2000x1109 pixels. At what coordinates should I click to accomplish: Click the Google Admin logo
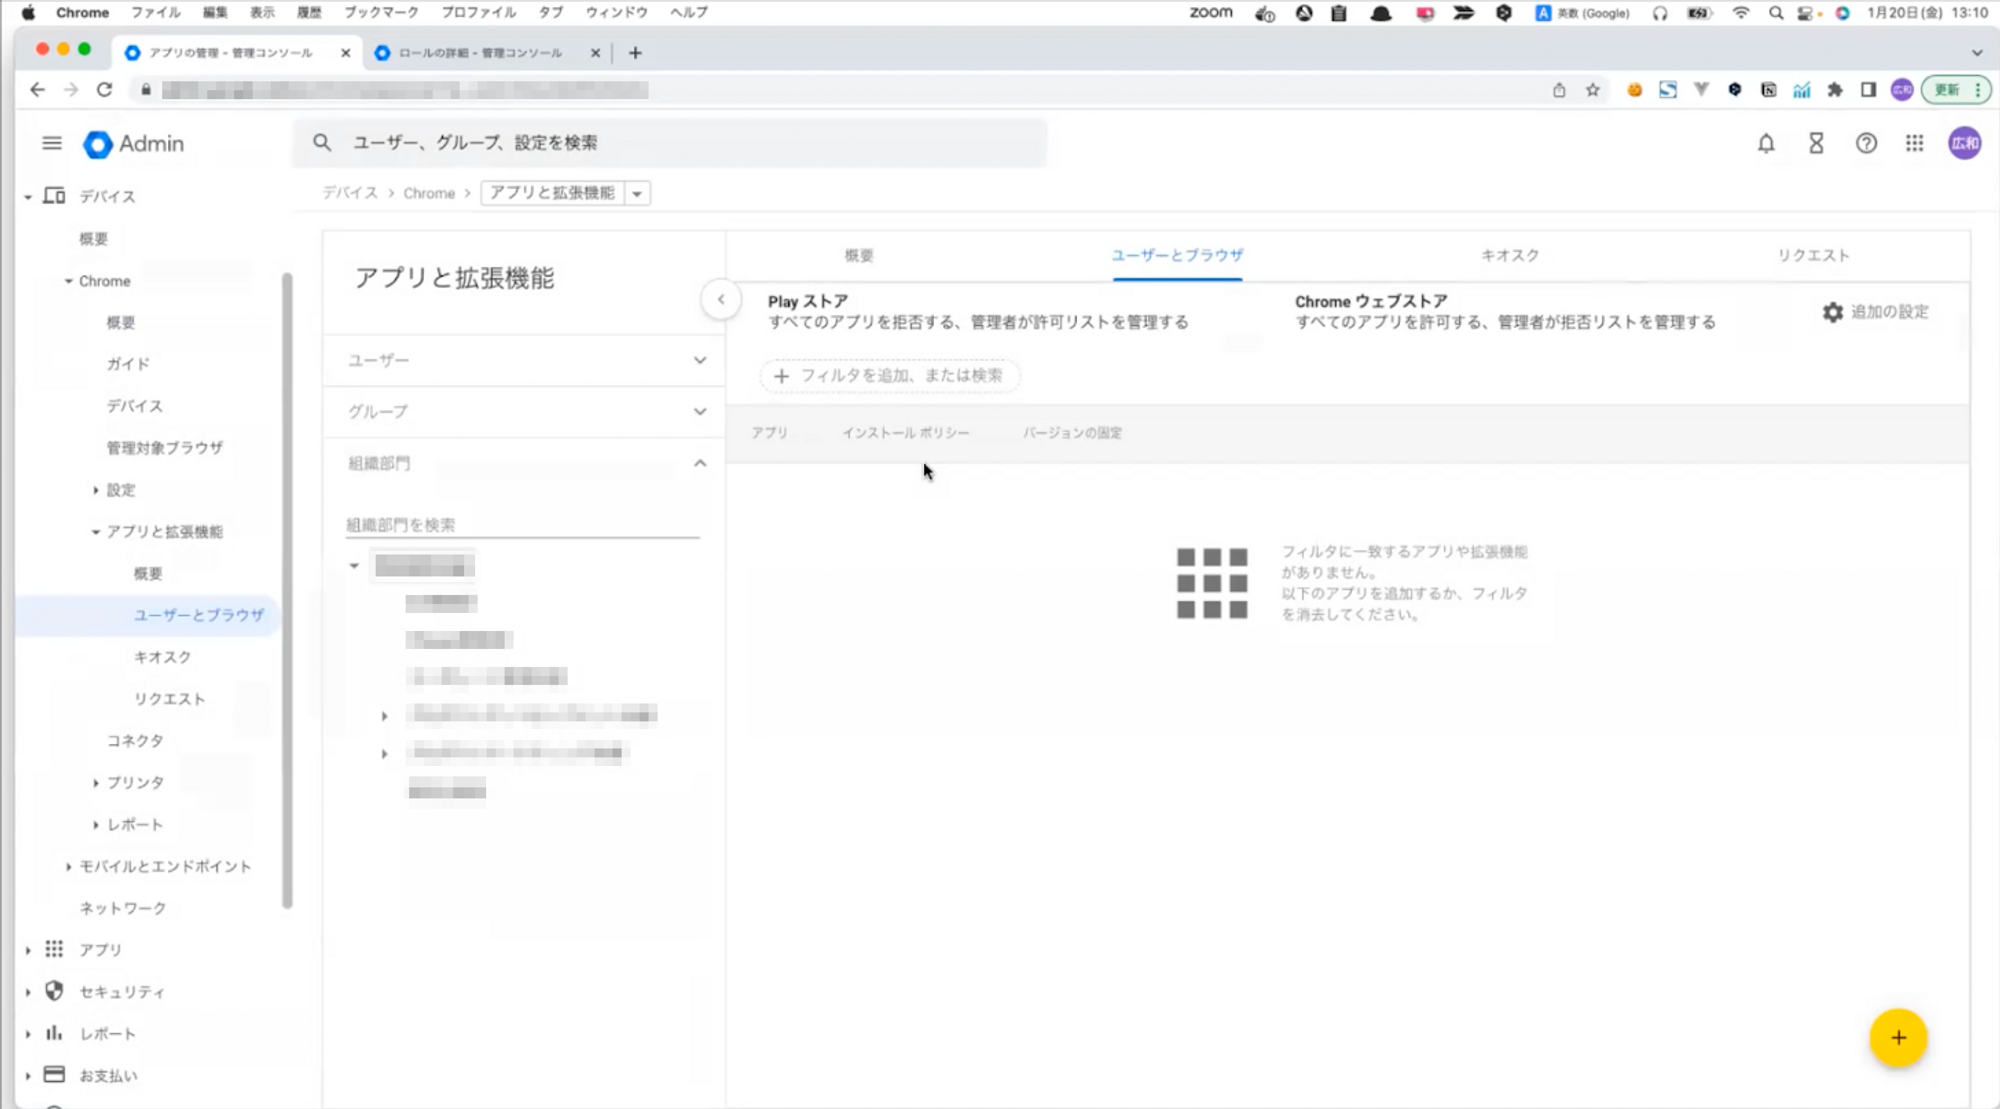point(134,144)
